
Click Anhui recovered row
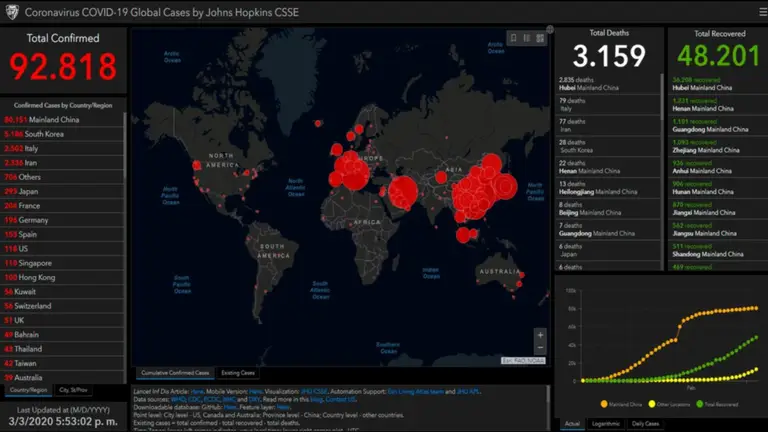click(x=718, y=167)
